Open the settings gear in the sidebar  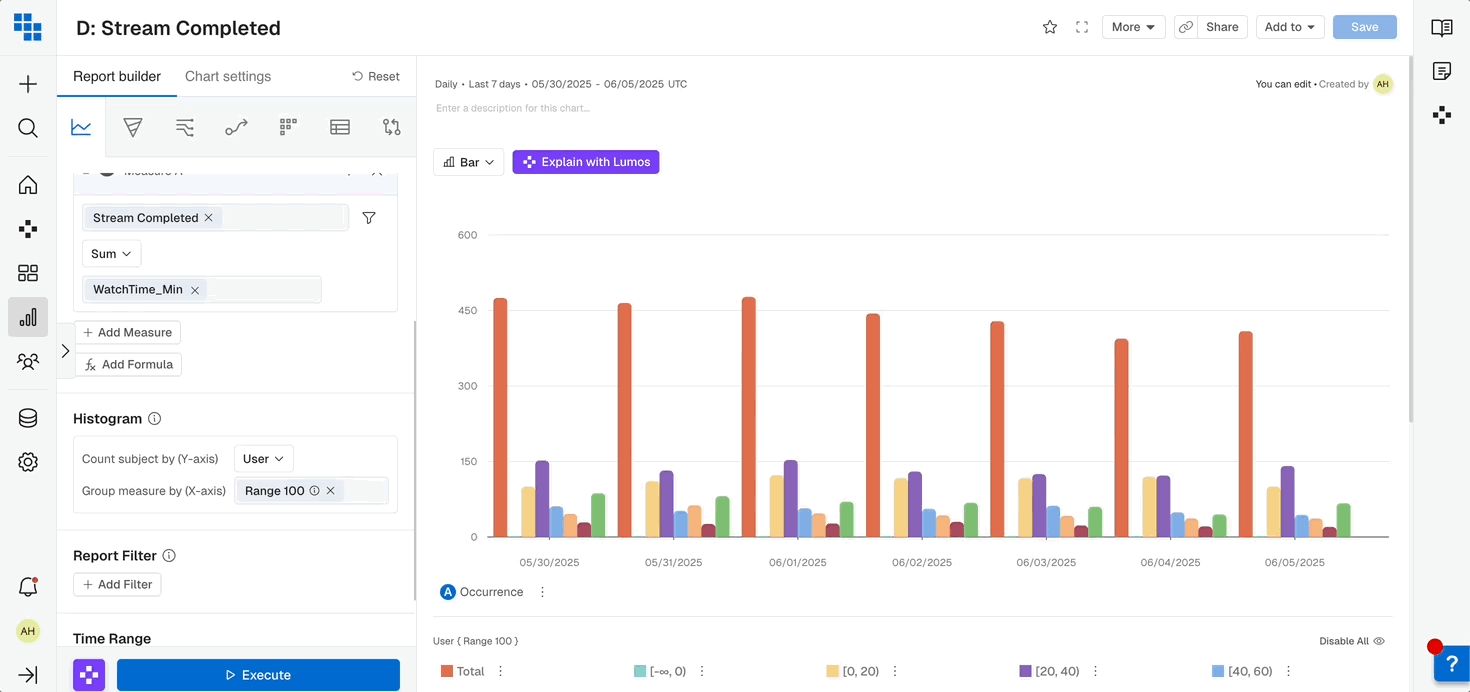[x=28, y=462]
